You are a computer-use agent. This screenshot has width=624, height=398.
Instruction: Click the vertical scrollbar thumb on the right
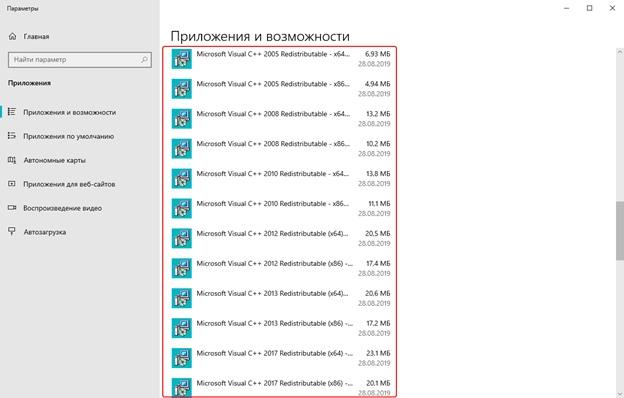click(x=620, y=231)
